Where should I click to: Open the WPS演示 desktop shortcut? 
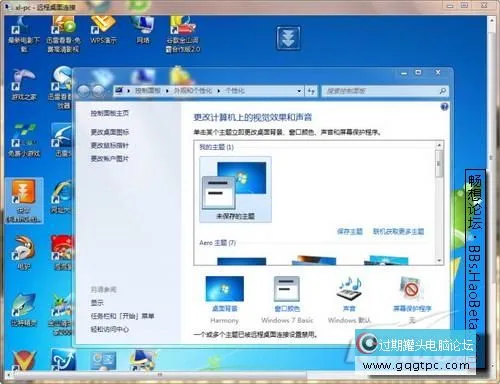point(103,30)
